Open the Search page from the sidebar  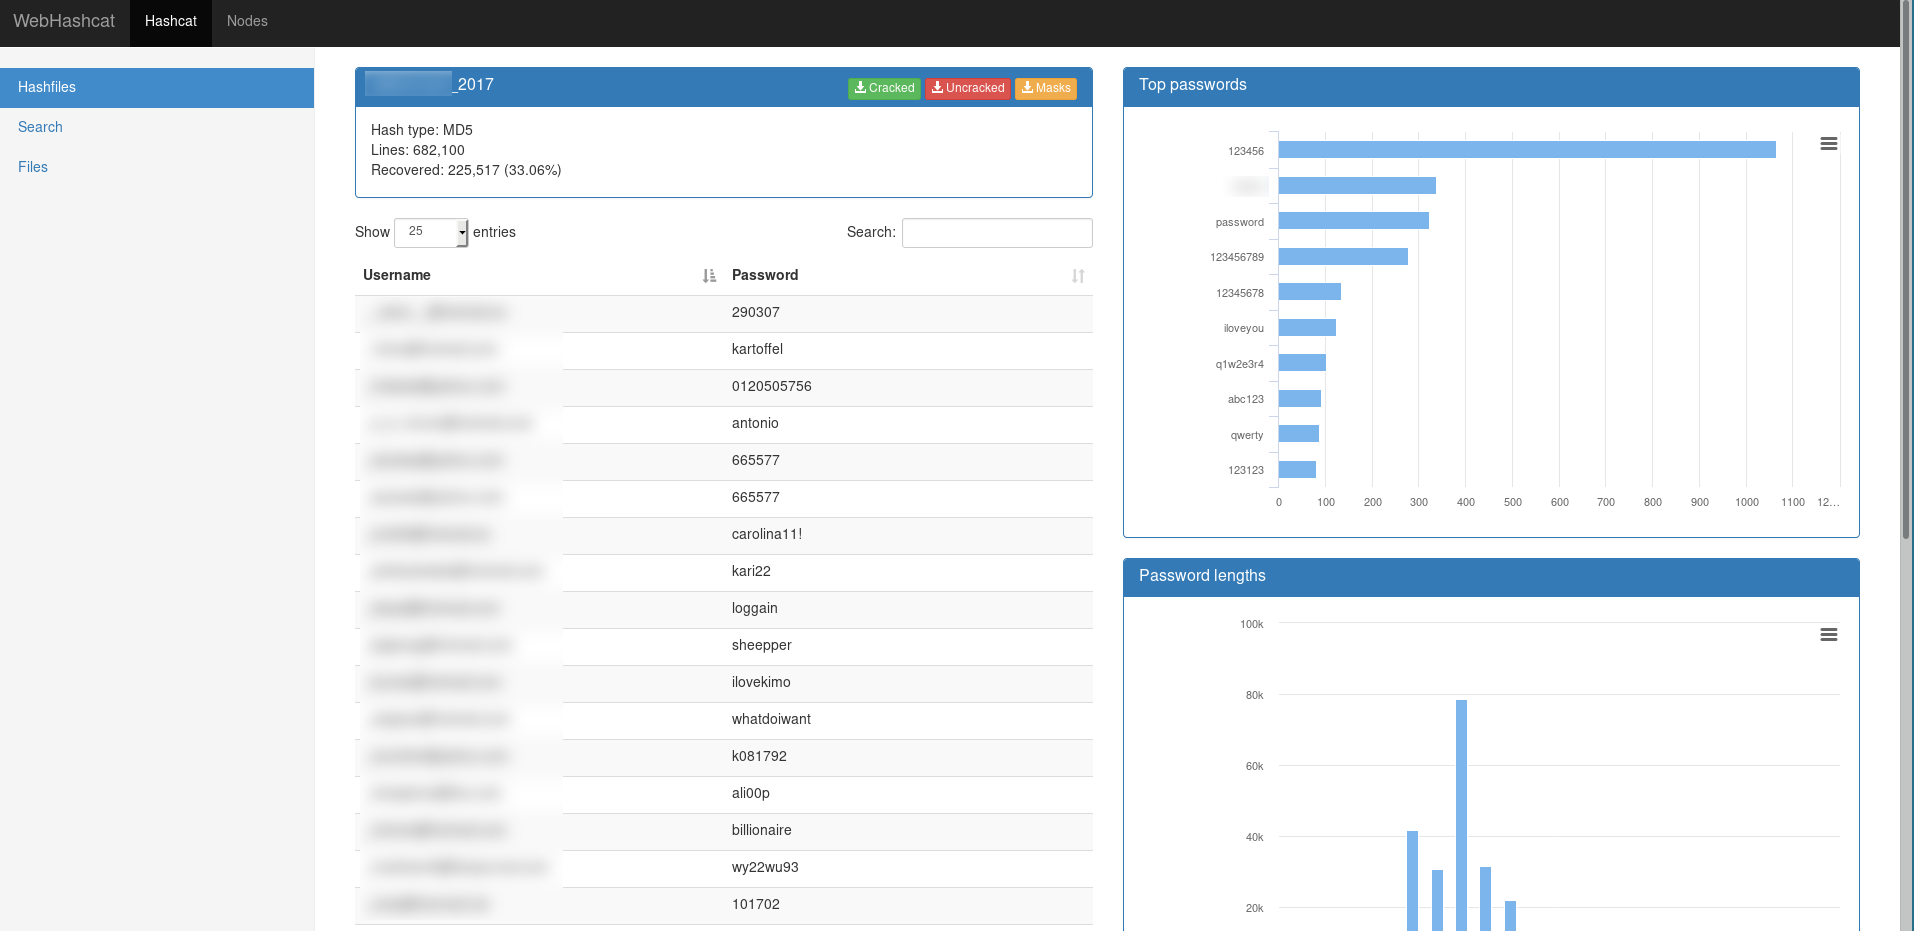click(40, 127)
